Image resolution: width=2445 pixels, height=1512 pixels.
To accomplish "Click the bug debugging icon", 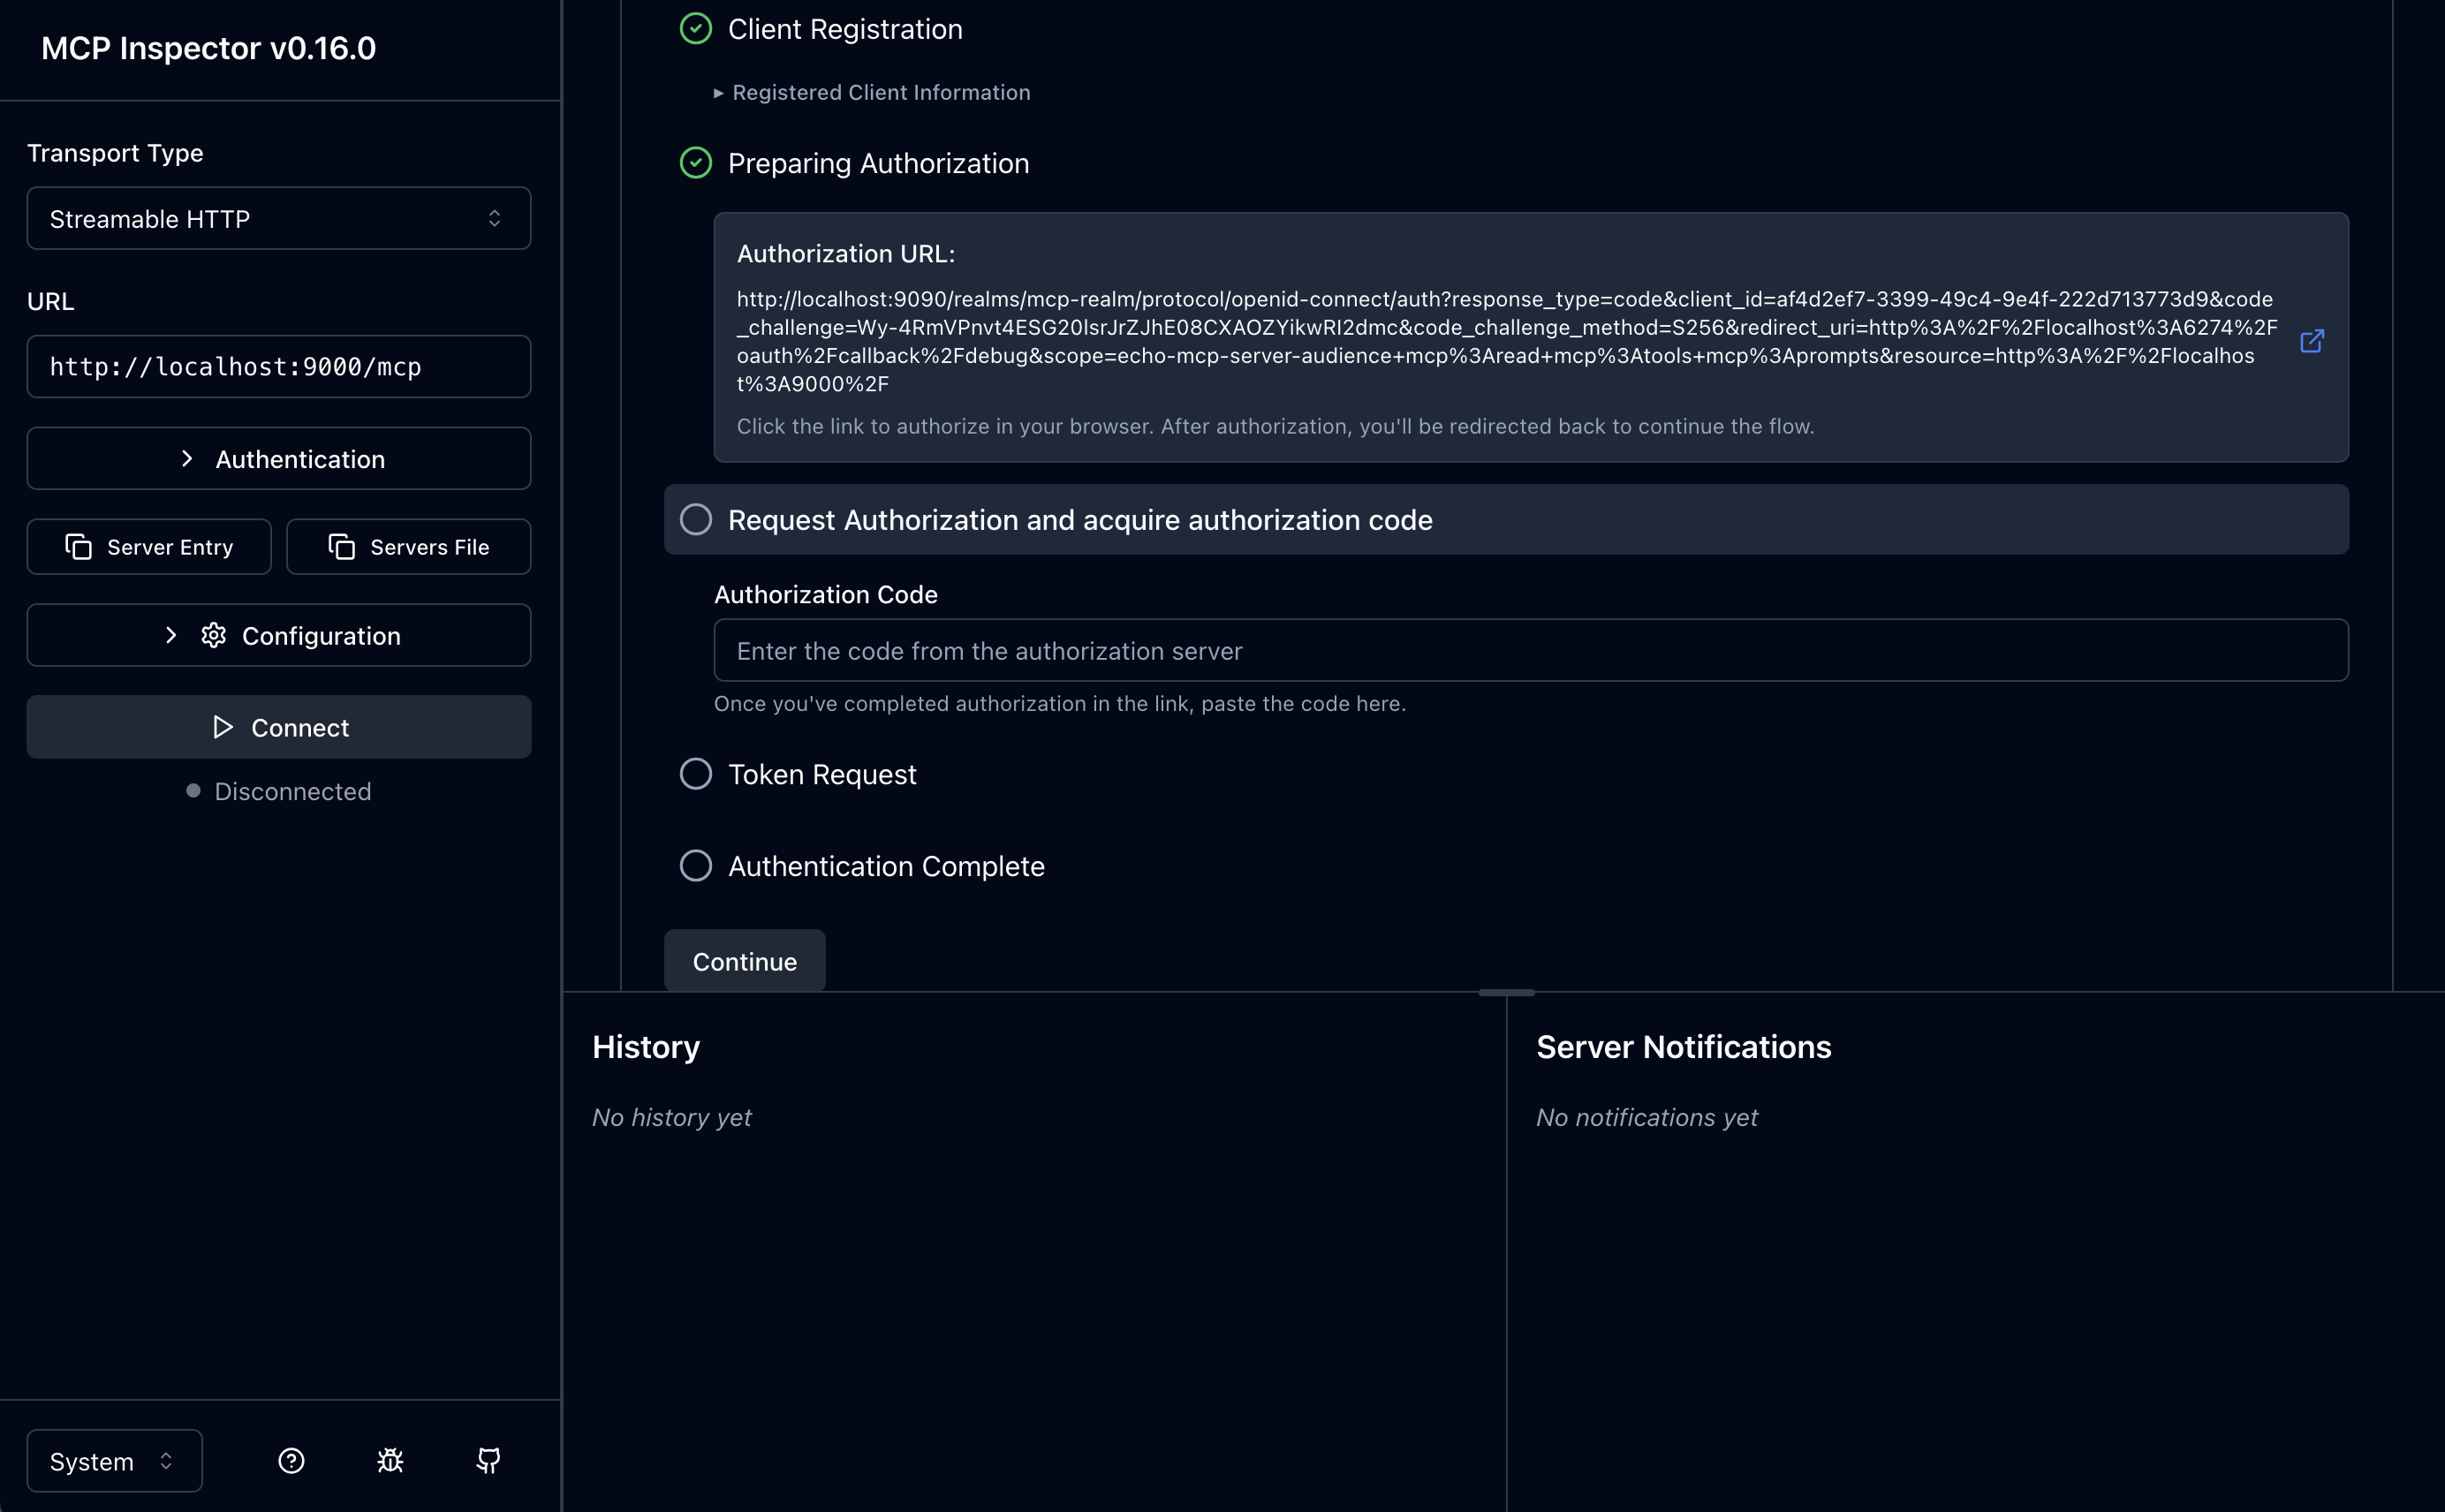I will 390,1461.
